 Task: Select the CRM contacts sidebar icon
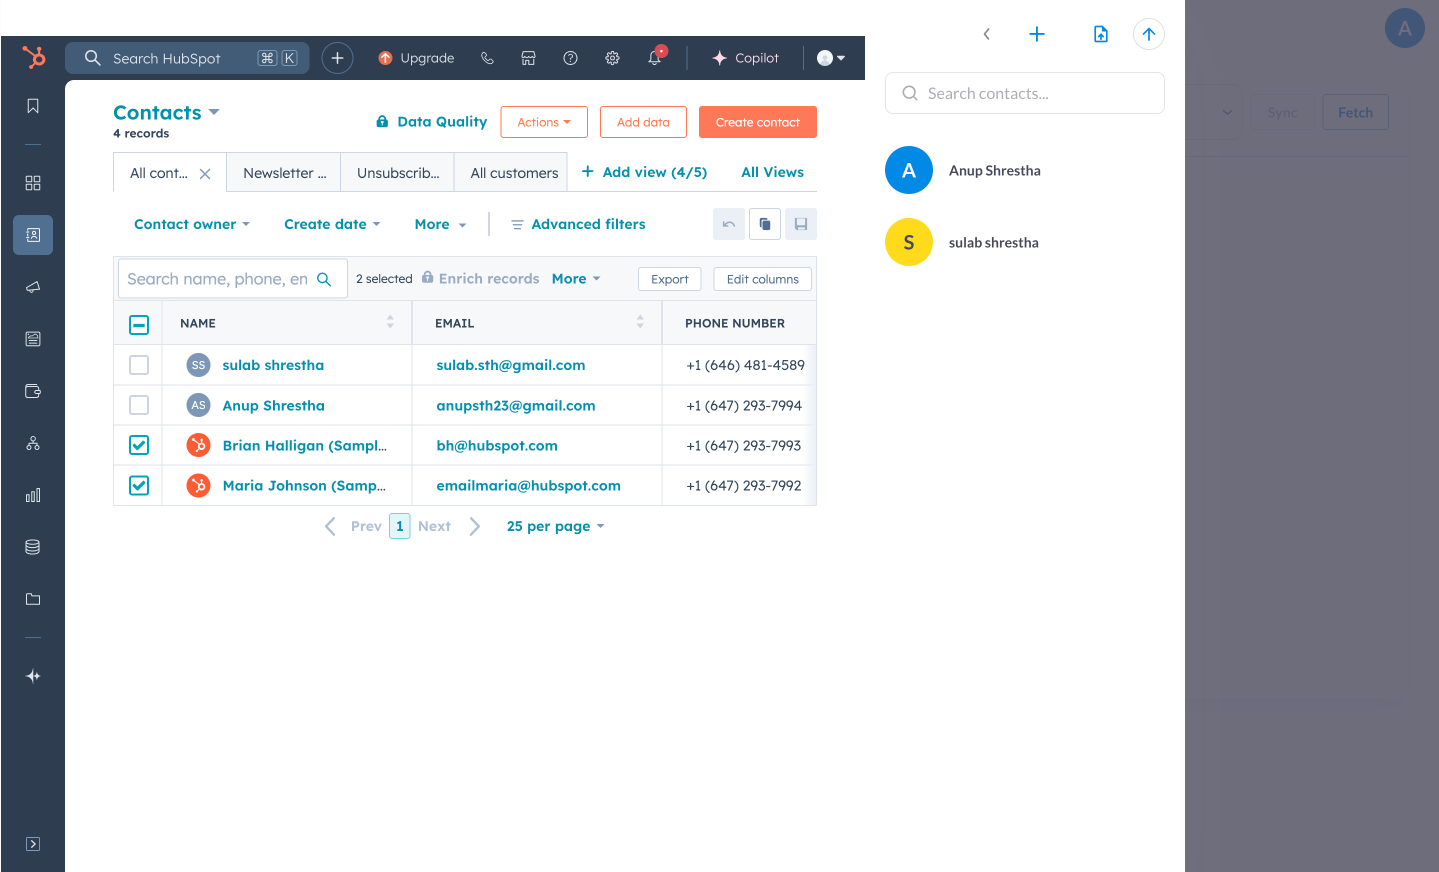33,235
